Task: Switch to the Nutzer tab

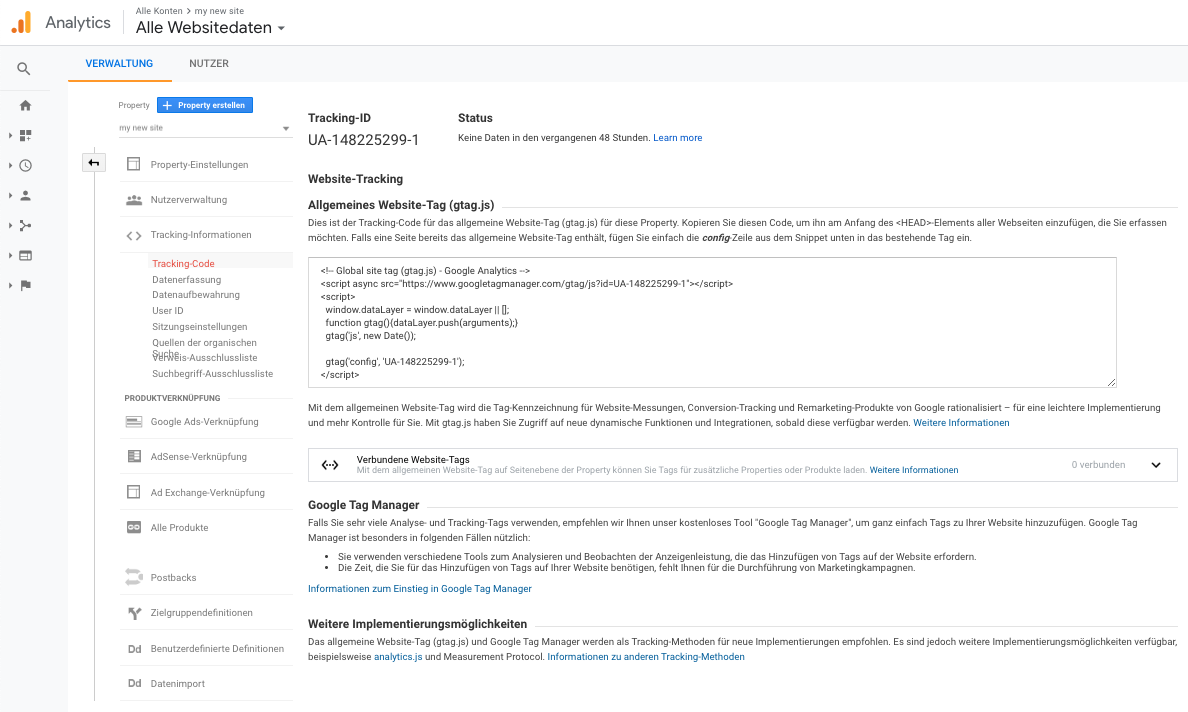Action: click(209, 64)
